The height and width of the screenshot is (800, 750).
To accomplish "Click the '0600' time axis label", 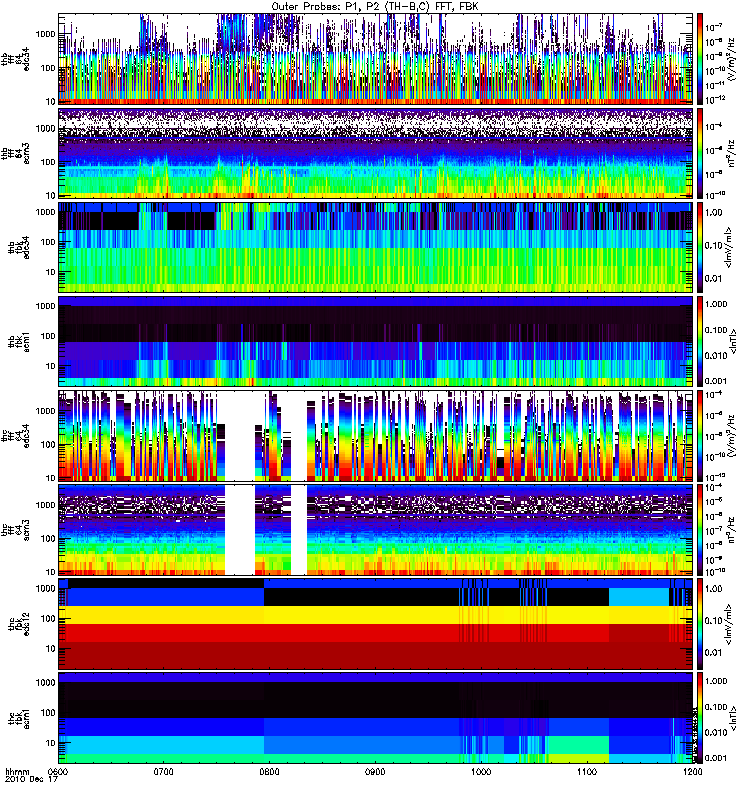I will pos(58,771).
